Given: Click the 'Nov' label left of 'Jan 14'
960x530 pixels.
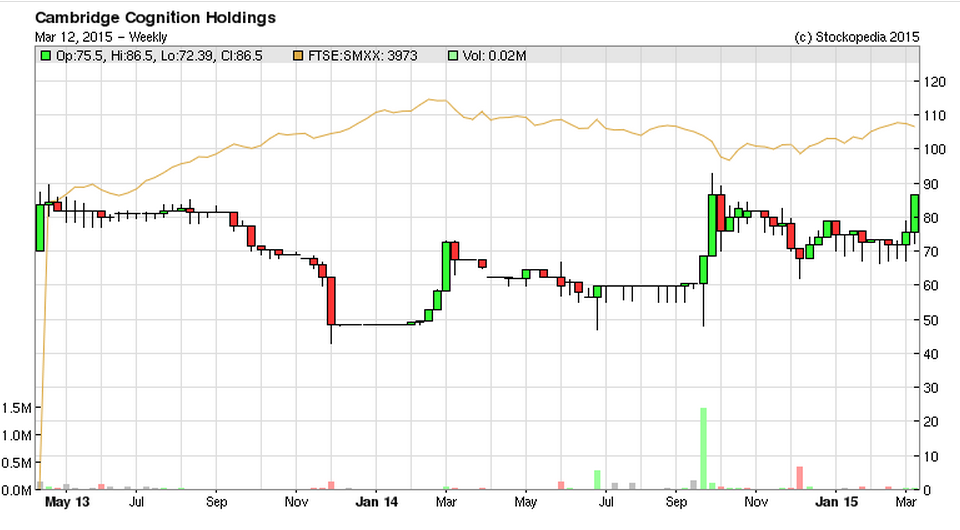Looking at the screenshot, I should [x=296, y=502].
